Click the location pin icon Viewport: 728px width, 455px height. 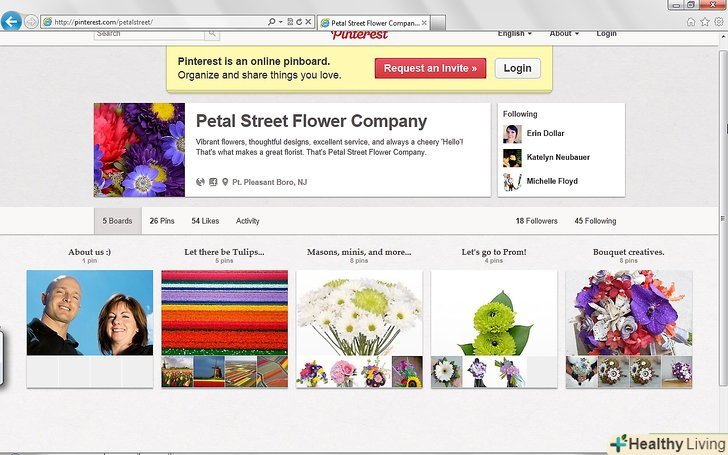tap(225, 182)
